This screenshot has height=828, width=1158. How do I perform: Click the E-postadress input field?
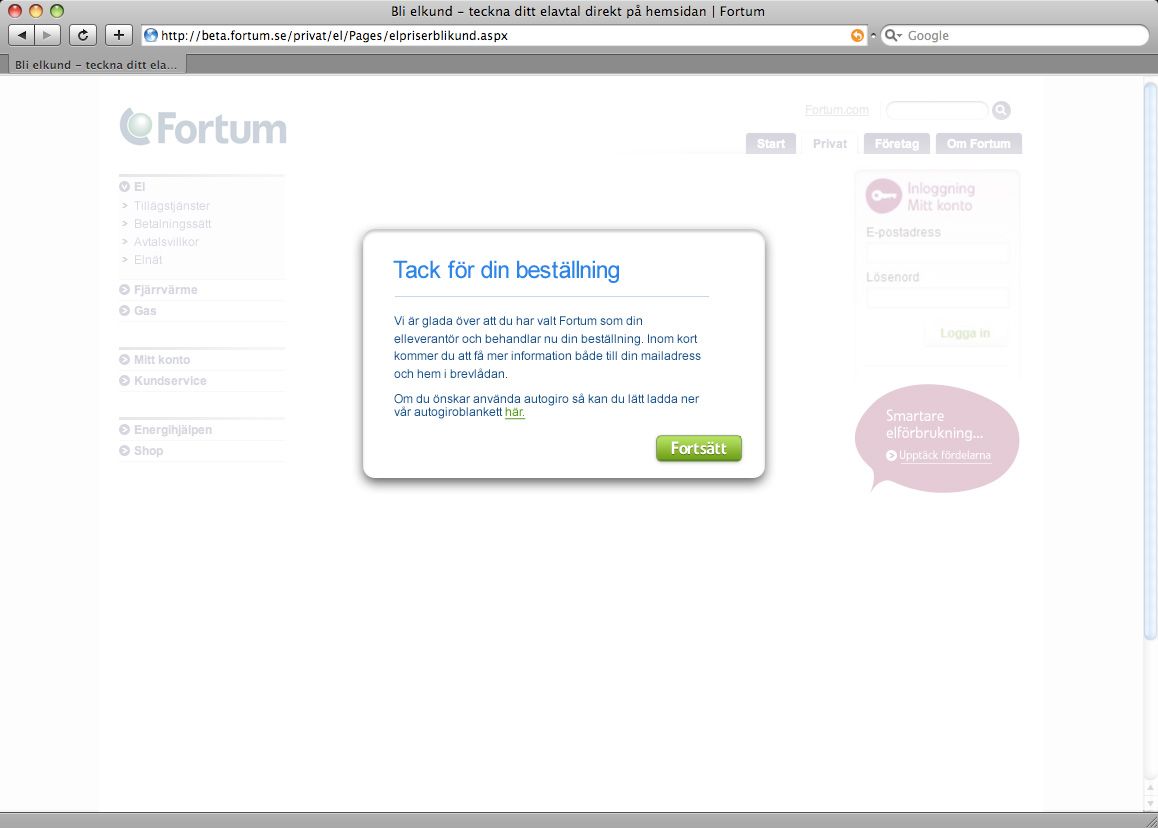point(937,253)
